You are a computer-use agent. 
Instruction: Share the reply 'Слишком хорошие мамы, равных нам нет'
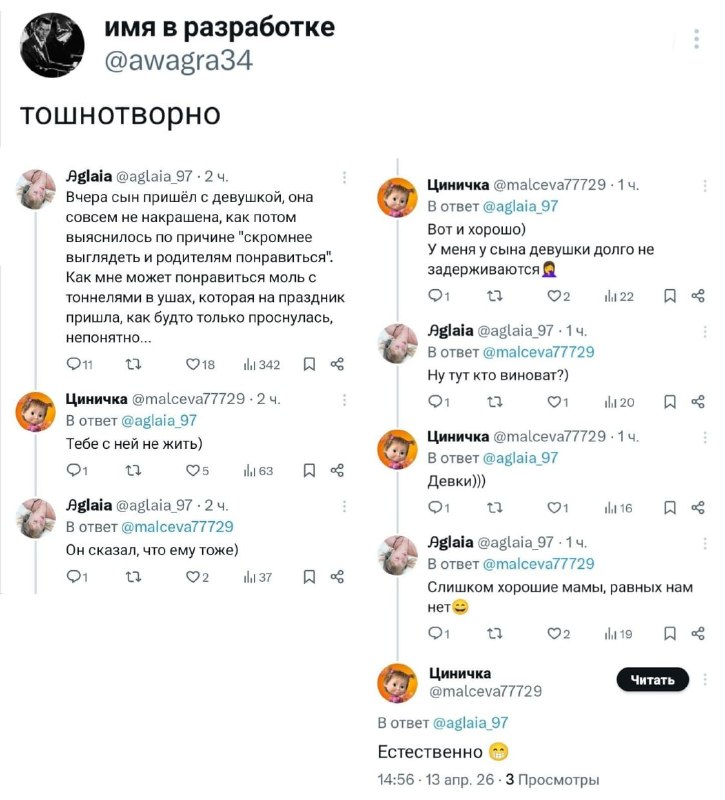(697, 634)
